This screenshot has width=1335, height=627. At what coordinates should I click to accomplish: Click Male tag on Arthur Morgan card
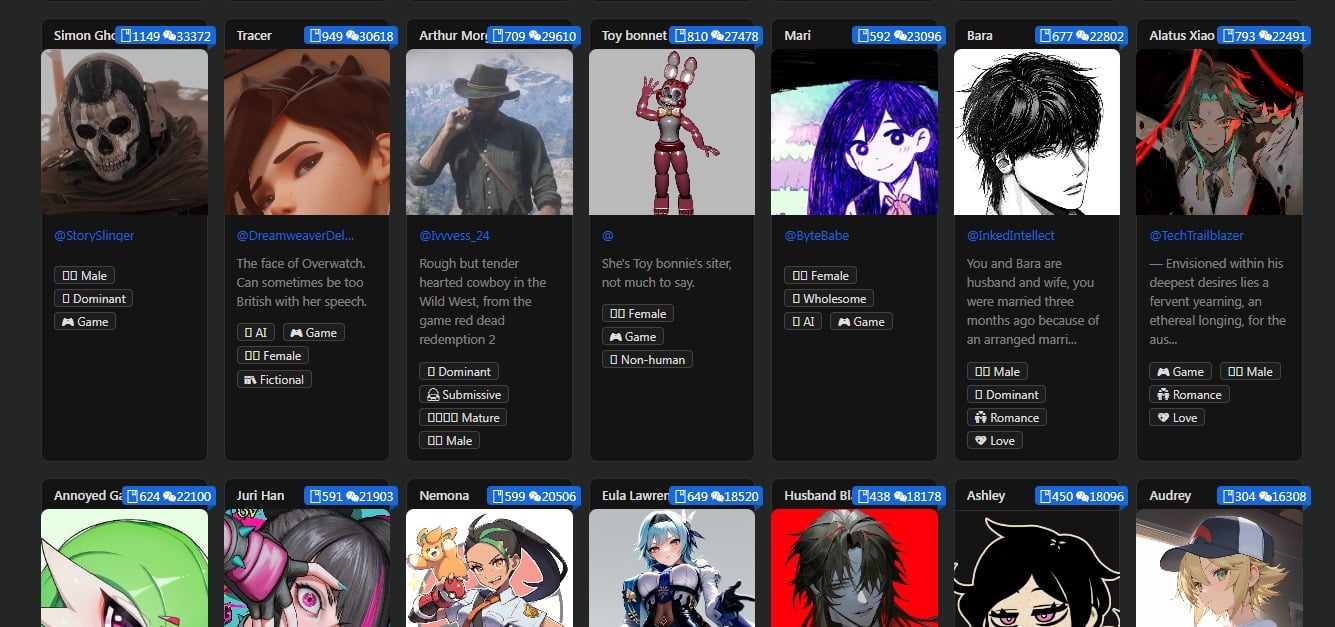pyautogui.click(x=449, y=440)
